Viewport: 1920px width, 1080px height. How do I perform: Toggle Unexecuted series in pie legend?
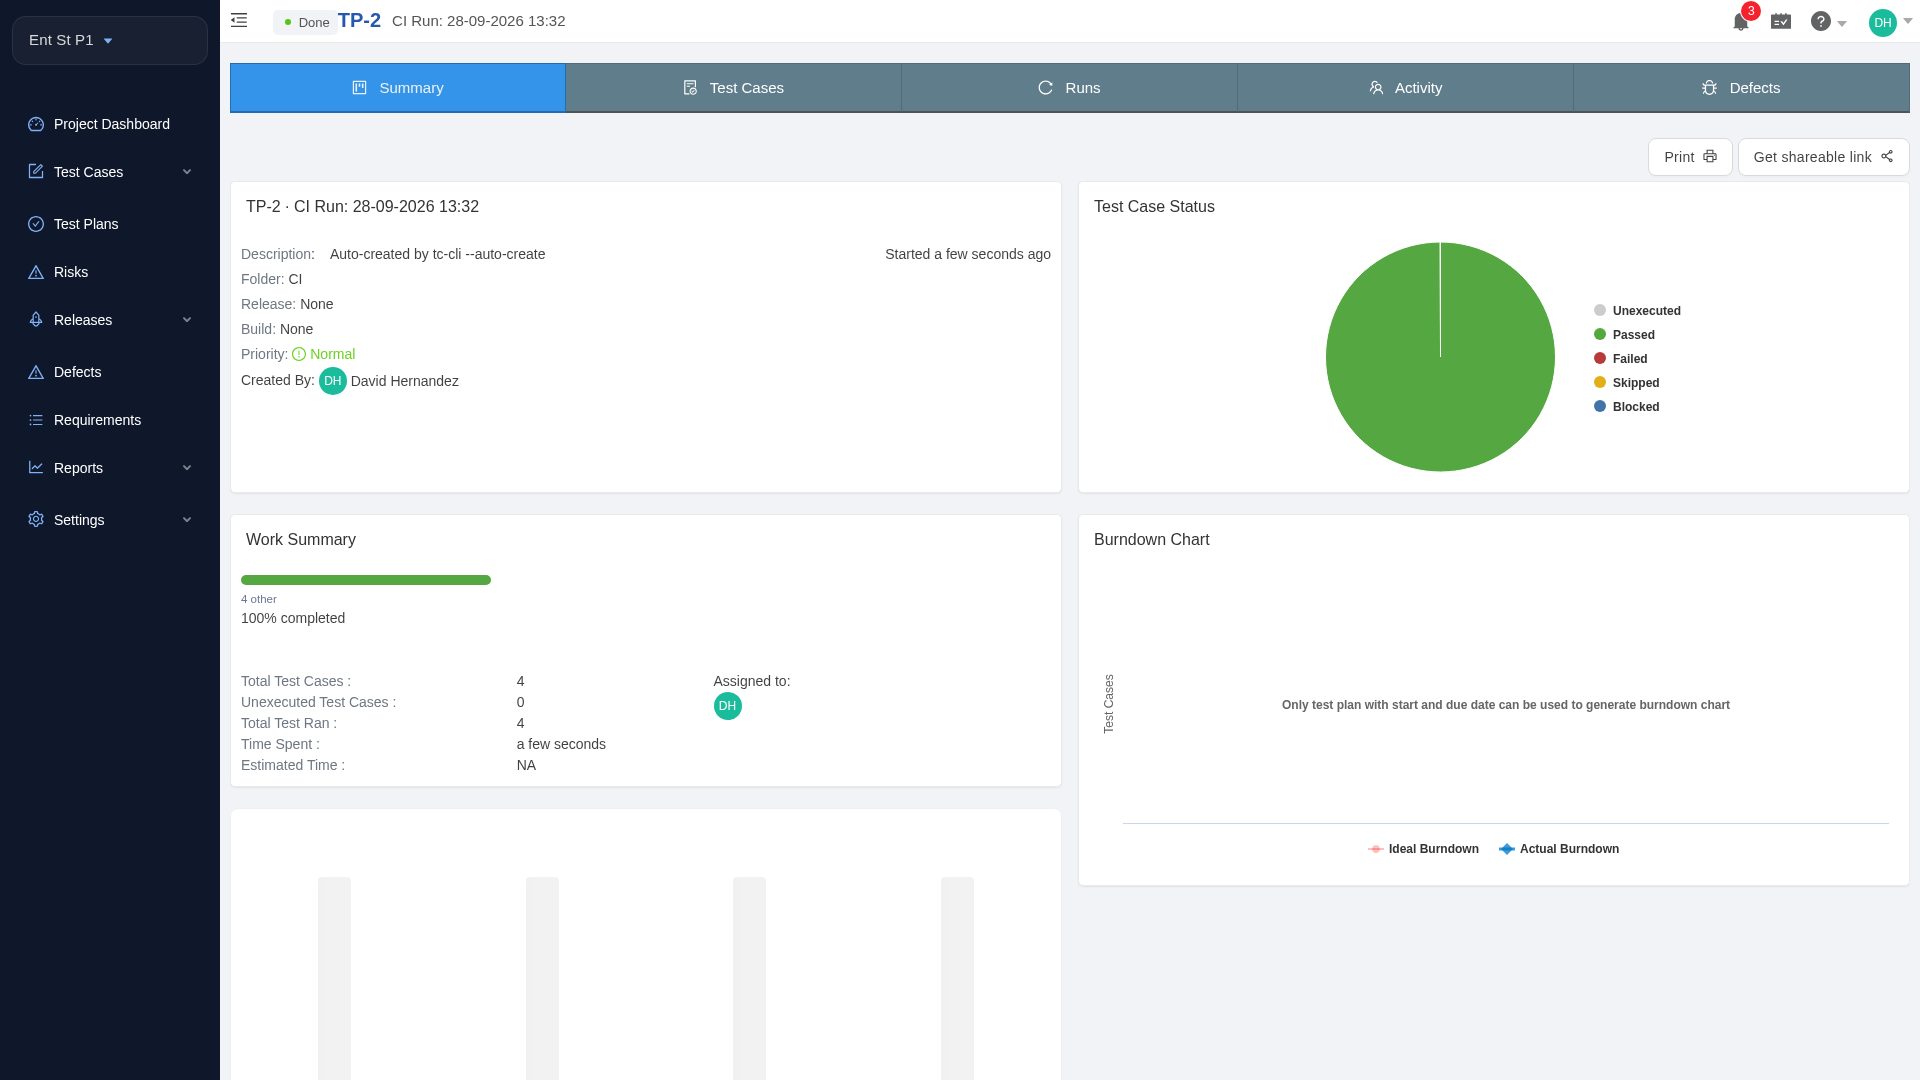1637,311
